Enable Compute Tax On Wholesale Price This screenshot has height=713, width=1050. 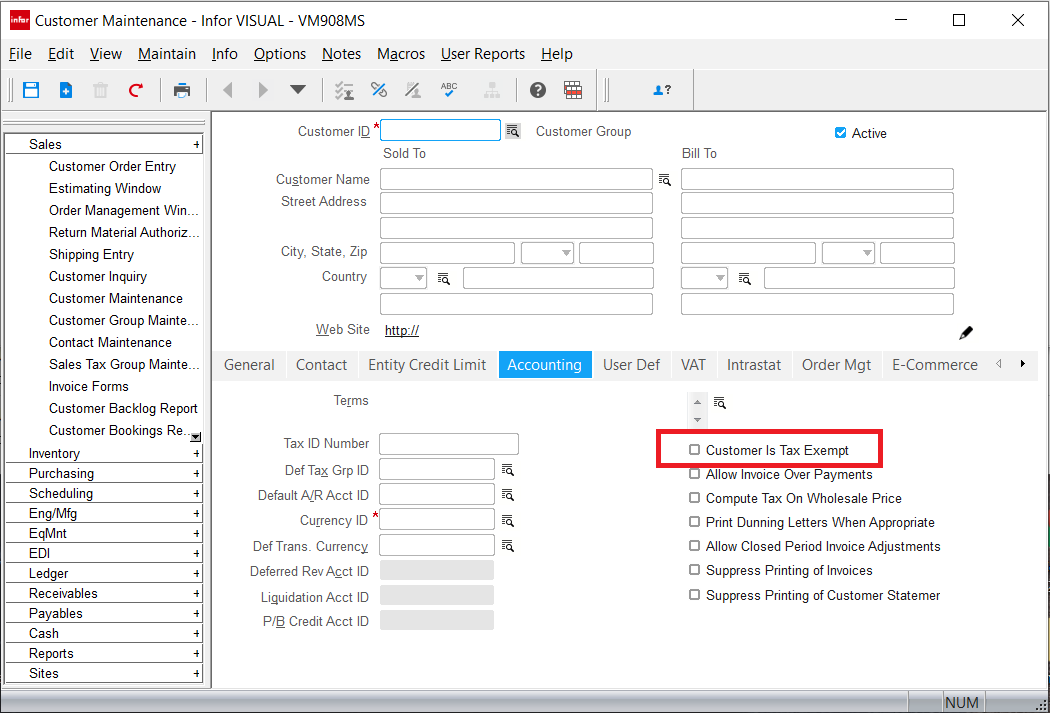tap(694, 498)
